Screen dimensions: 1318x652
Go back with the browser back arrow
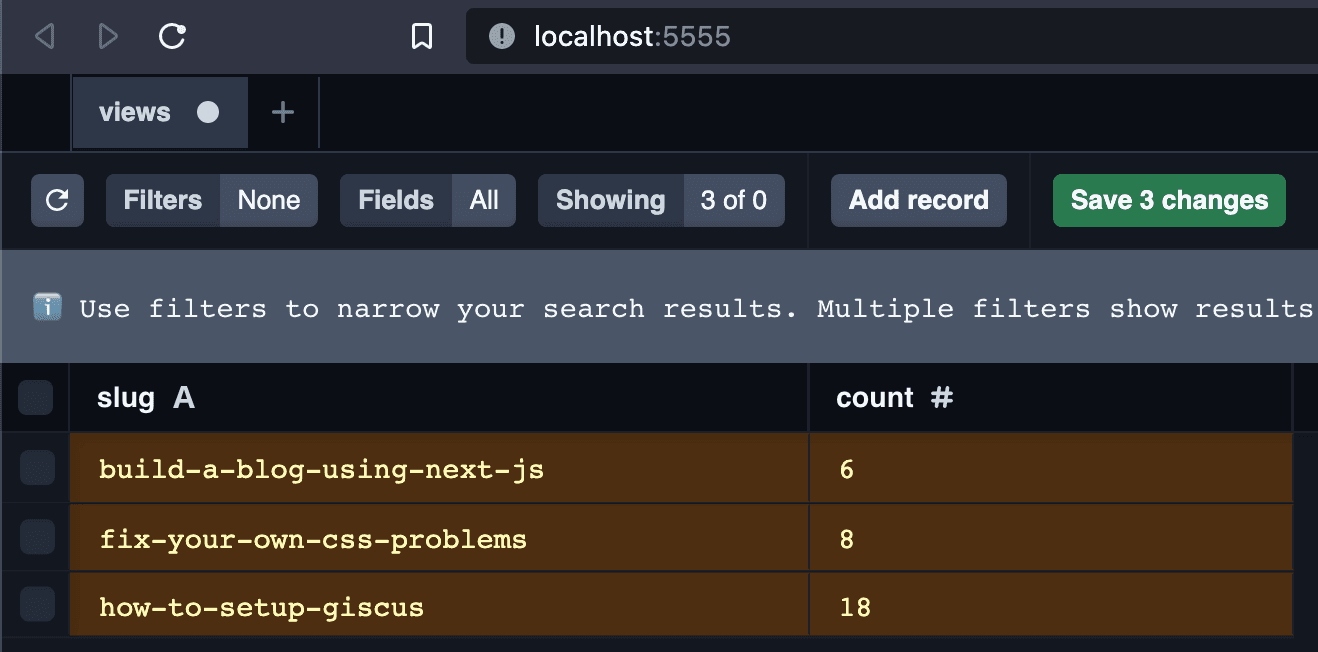pos(44,37)
